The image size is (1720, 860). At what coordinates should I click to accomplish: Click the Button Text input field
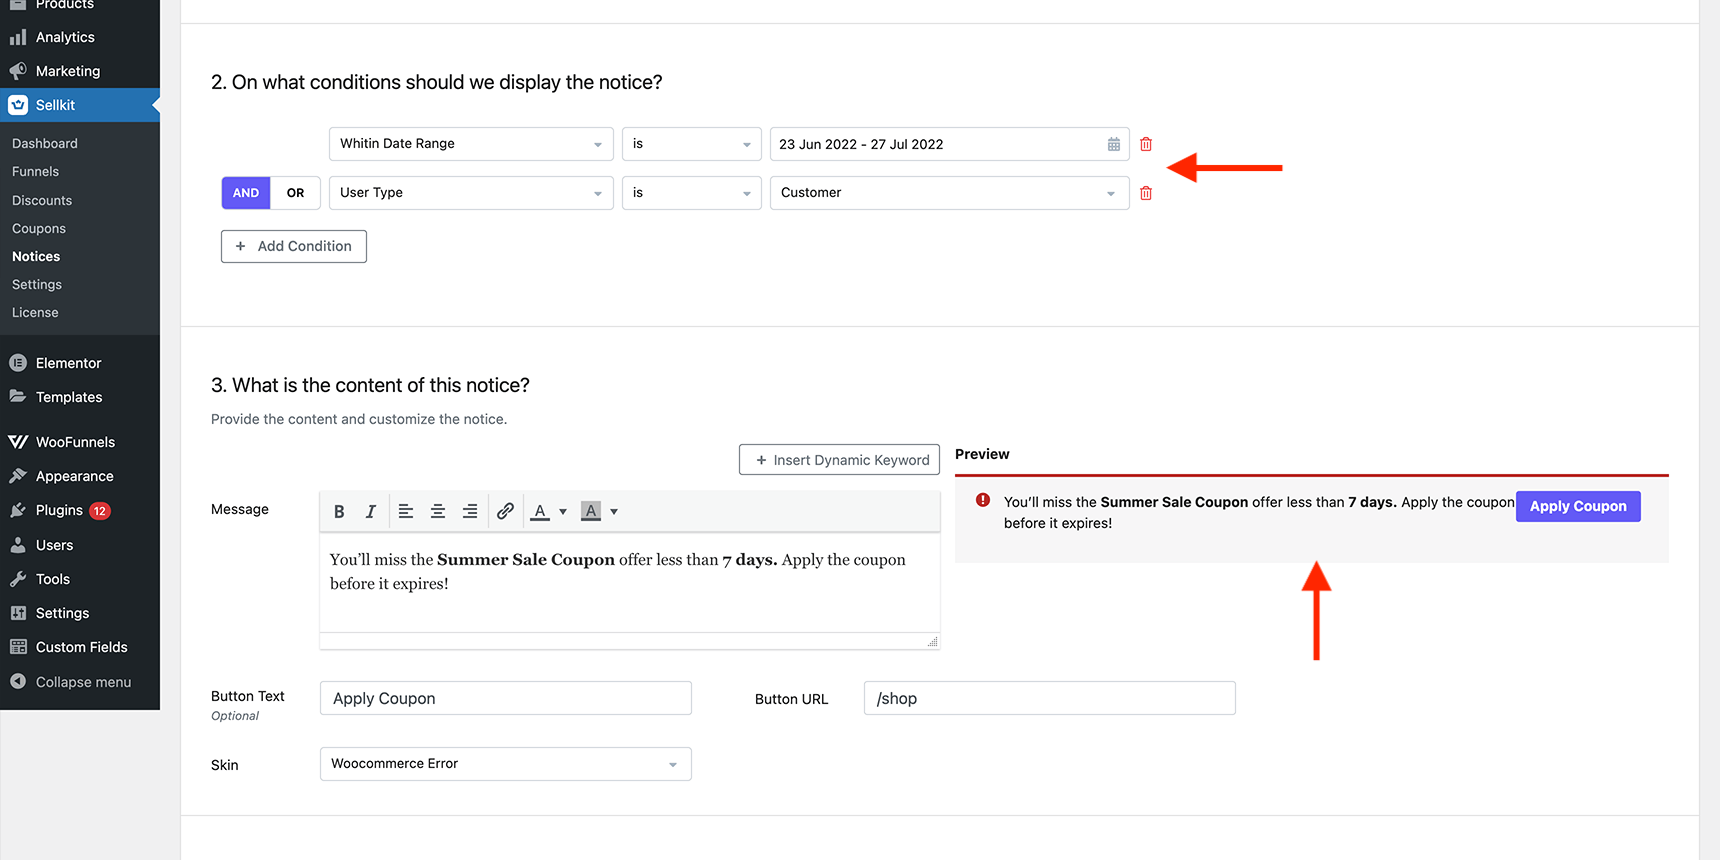tap(505, 698)
